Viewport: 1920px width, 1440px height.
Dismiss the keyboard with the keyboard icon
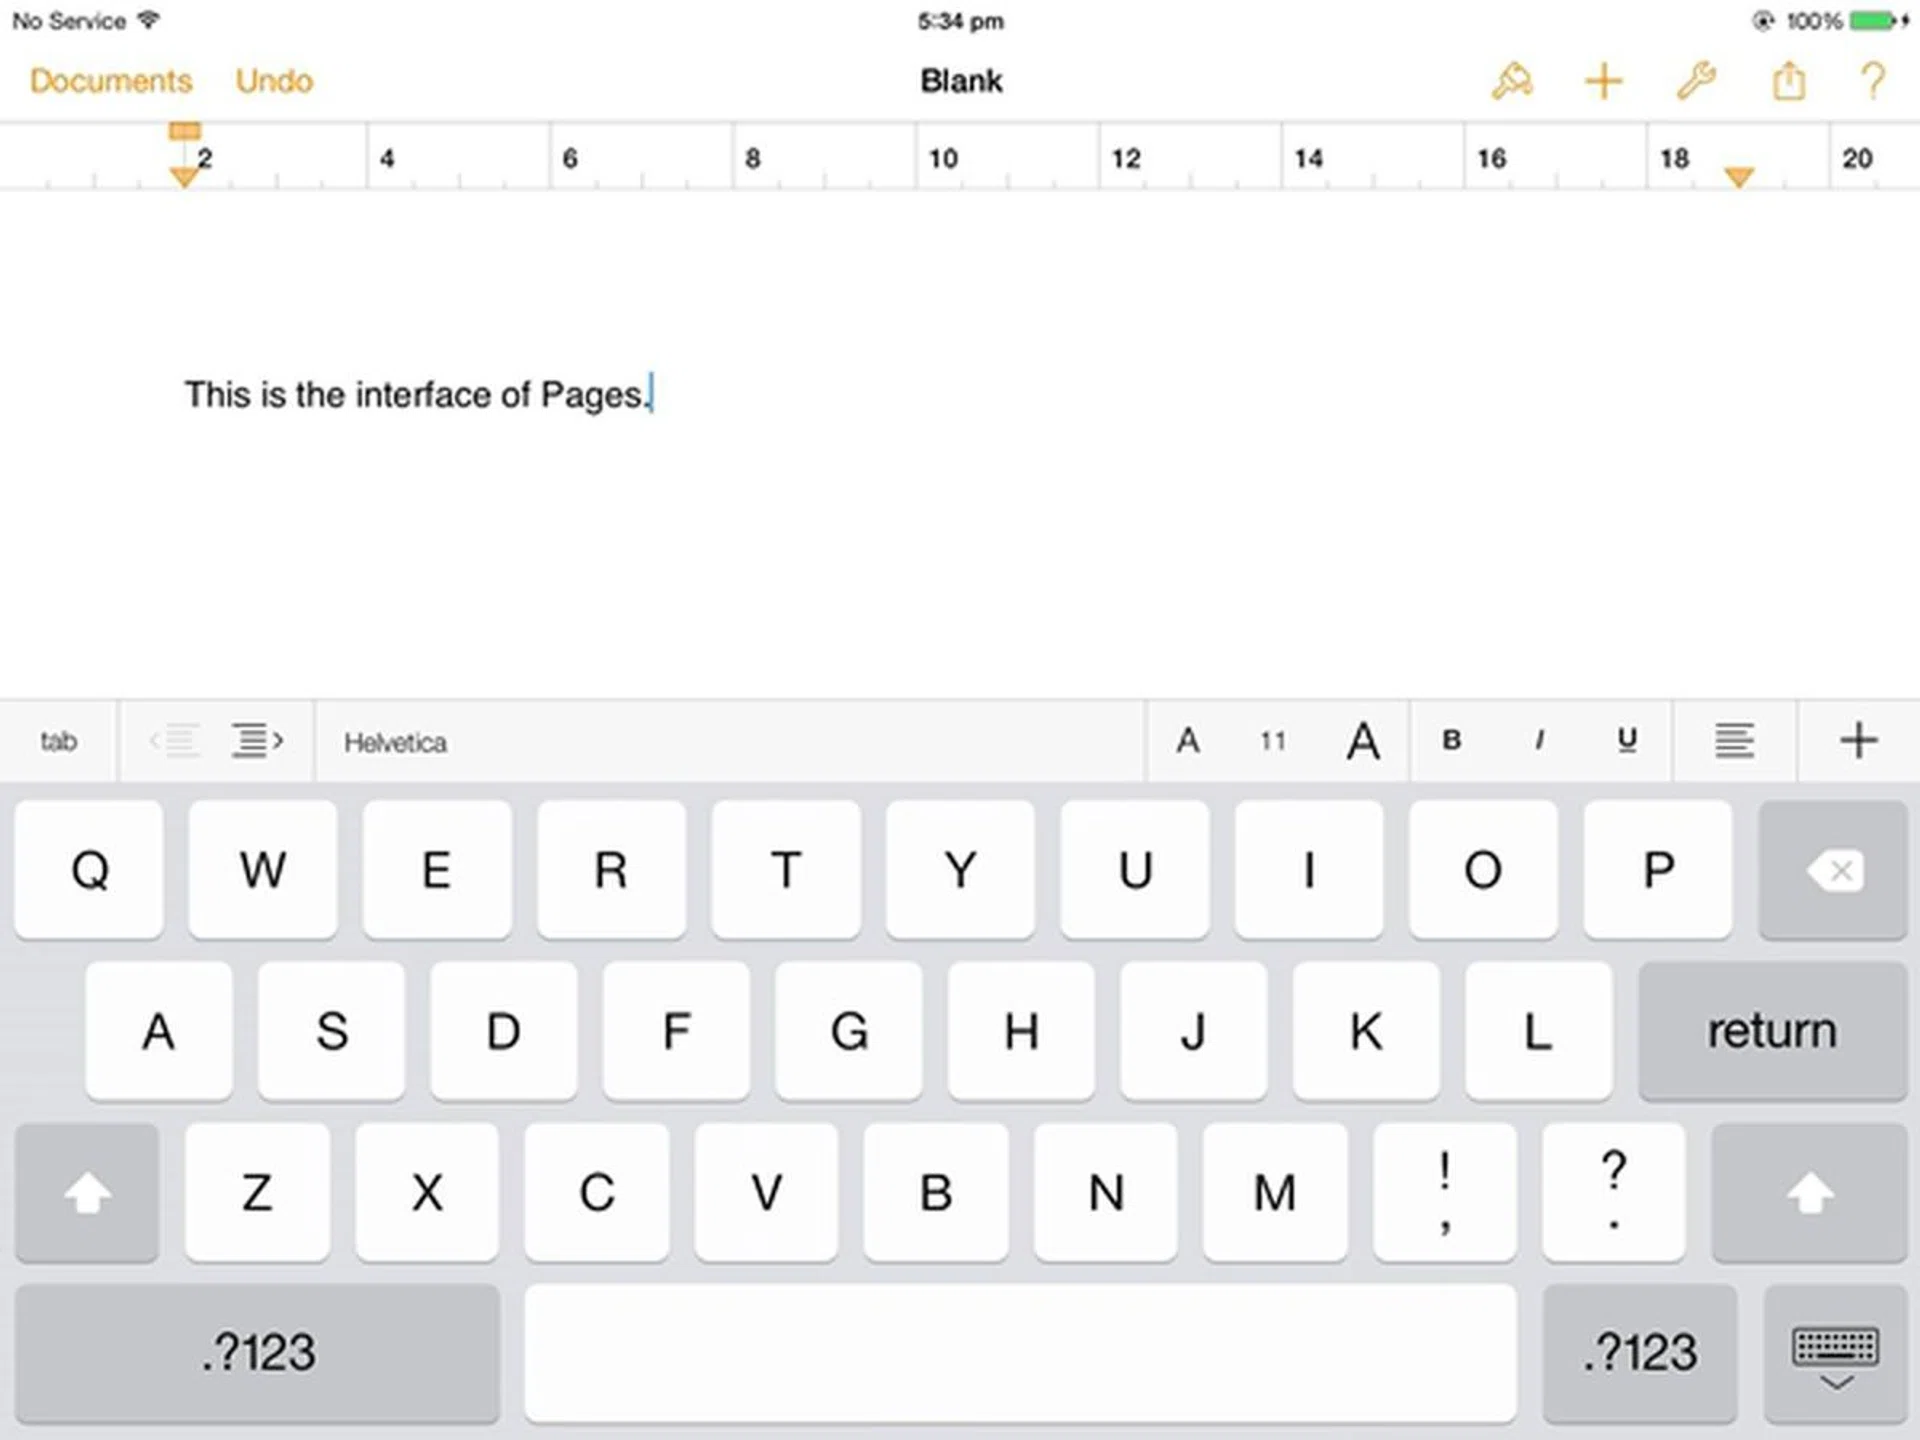(x=1836, y=1355)
